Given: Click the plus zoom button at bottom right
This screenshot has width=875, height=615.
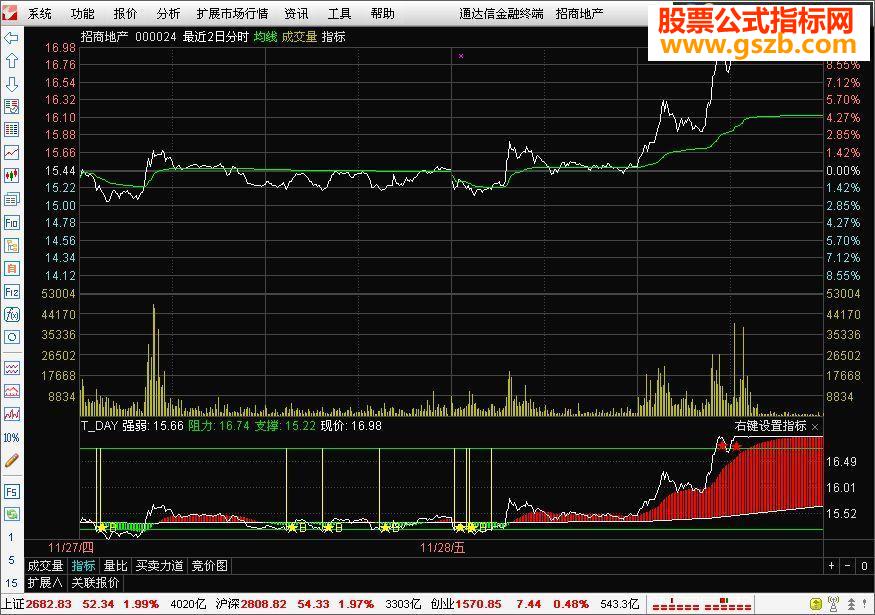Looking at the screenshot, I should pos(831,566).
